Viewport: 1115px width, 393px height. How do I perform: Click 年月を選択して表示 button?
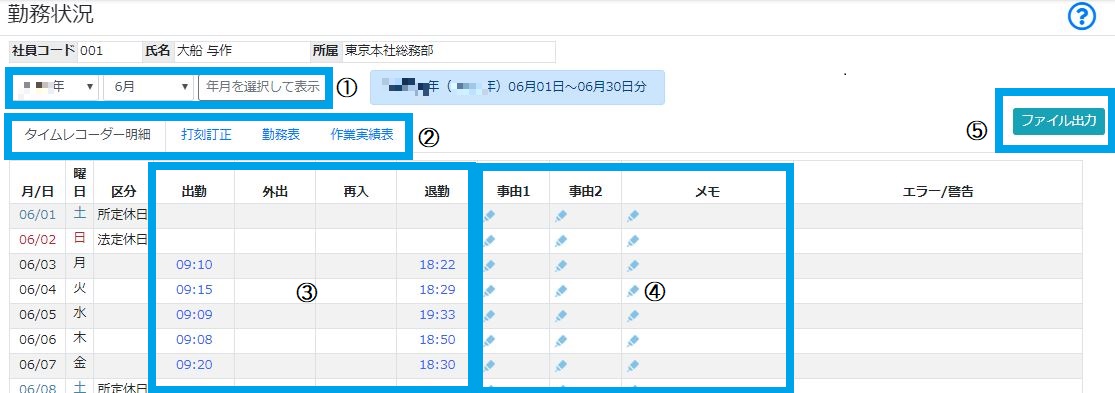pos(262,87)
